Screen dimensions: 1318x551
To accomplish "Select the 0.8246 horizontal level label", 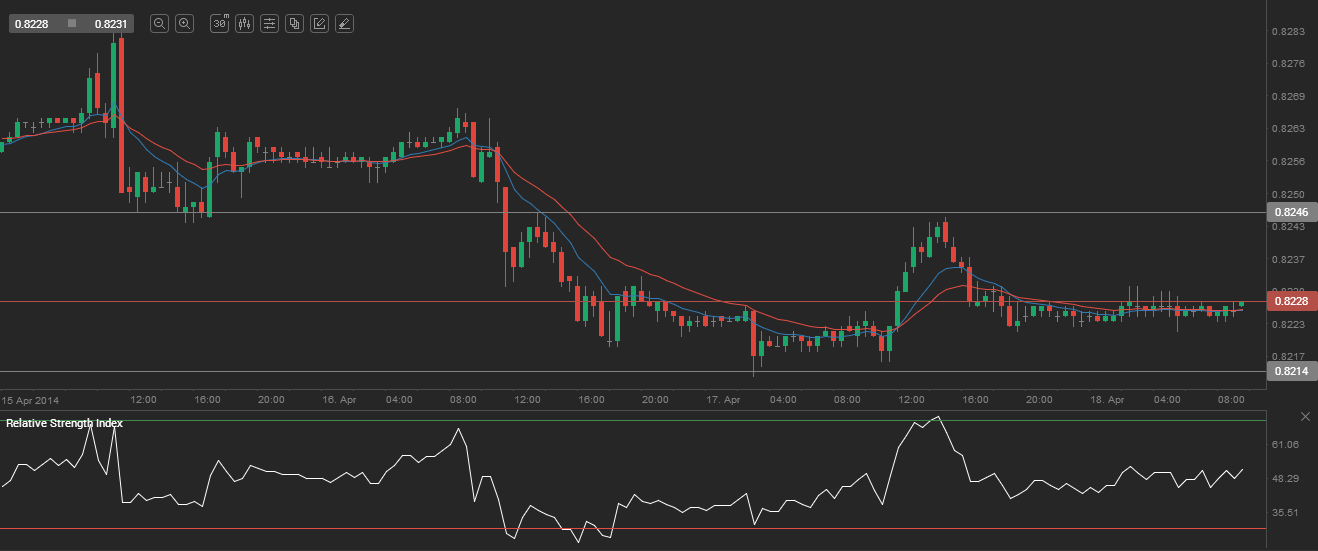I will 1290,212.
